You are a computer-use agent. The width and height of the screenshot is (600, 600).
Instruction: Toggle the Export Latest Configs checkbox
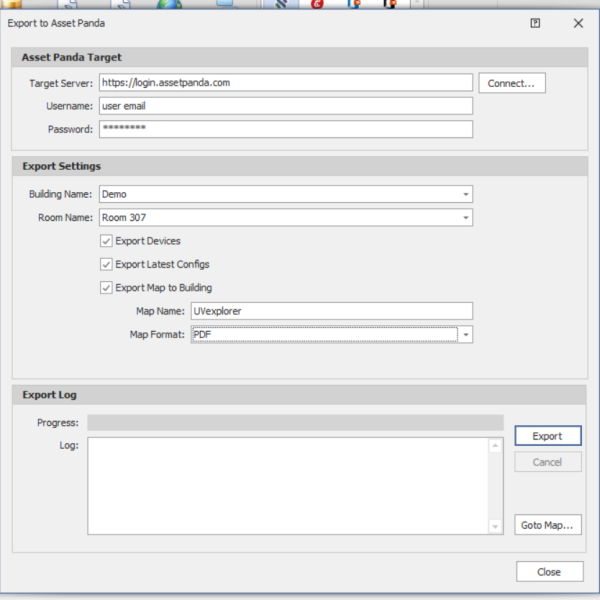106,264
